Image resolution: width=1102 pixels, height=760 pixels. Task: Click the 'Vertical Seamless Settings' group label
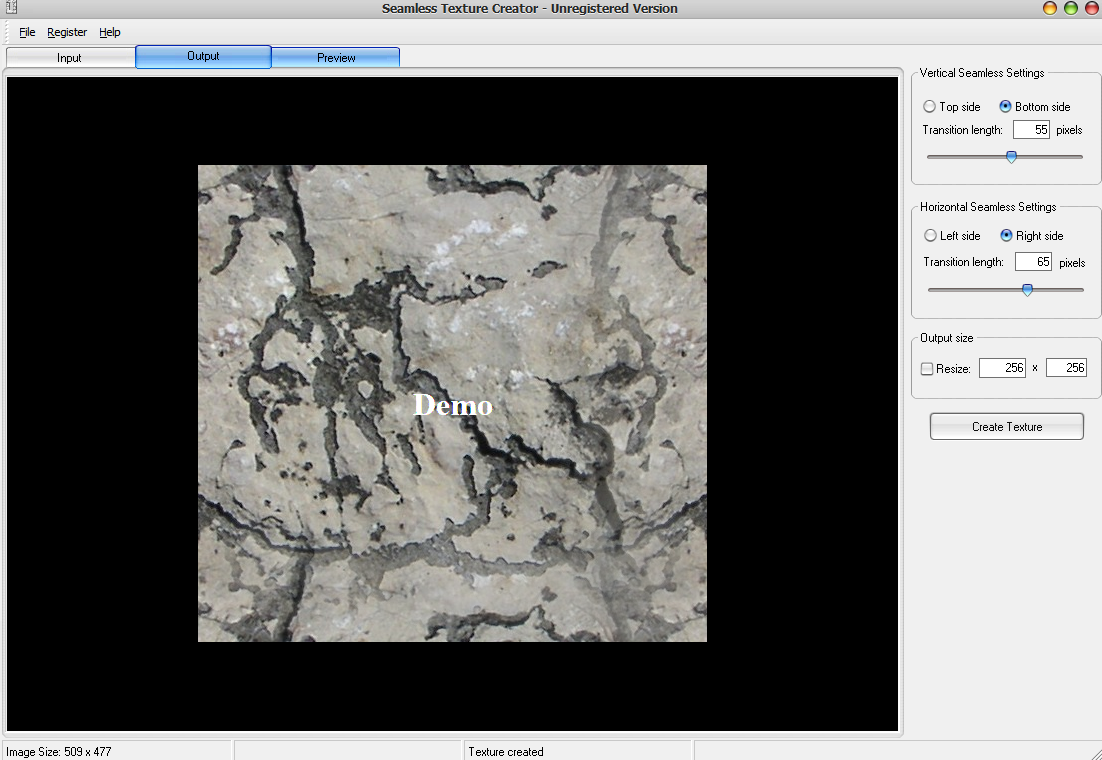[982, 73]
